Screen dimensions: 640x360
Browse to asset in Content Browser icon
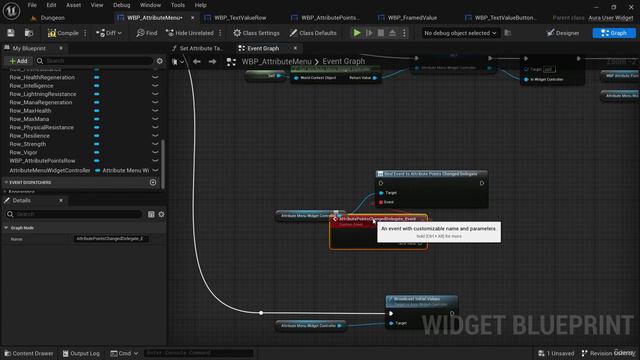(29, 33)
